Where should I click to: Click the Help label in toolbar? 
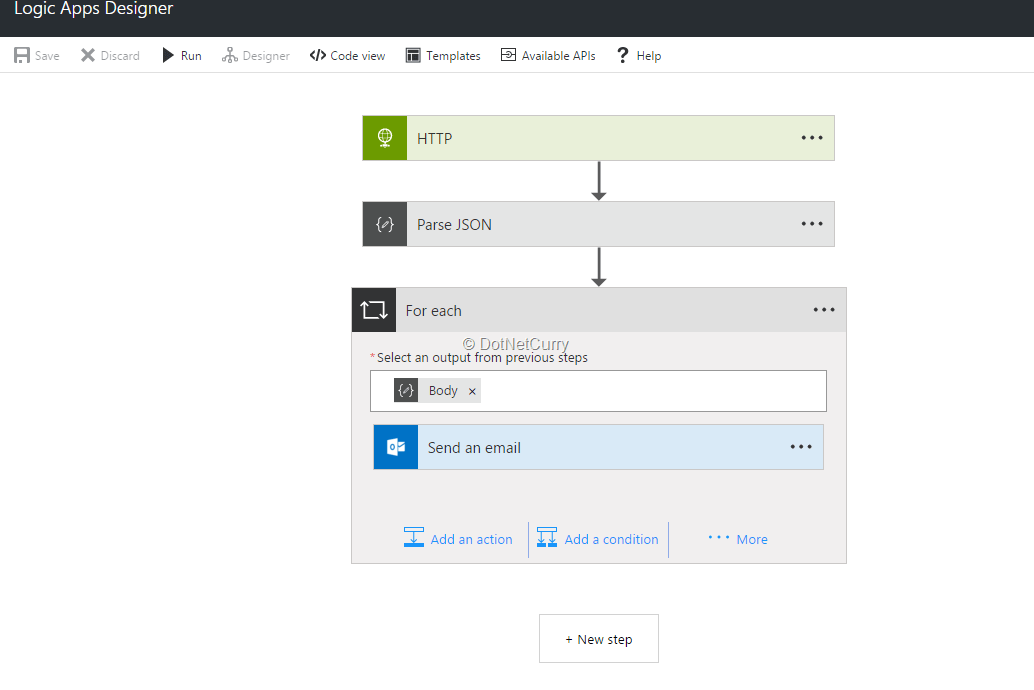[x=649, y=56]
